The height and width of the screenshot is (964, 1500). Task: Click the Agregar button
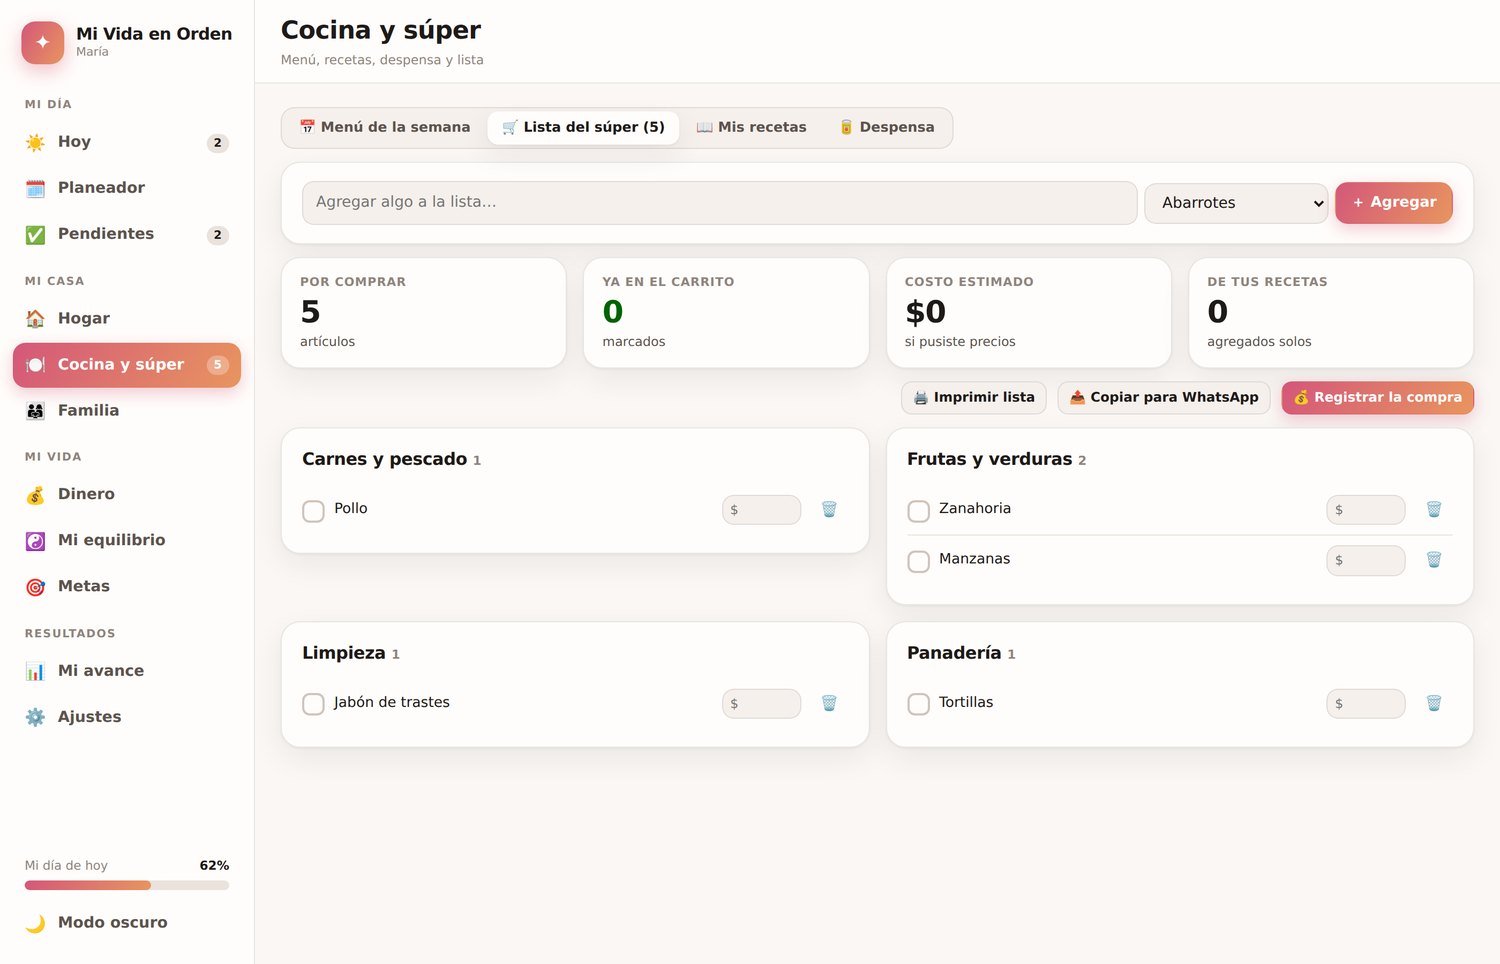point(1394,203)
